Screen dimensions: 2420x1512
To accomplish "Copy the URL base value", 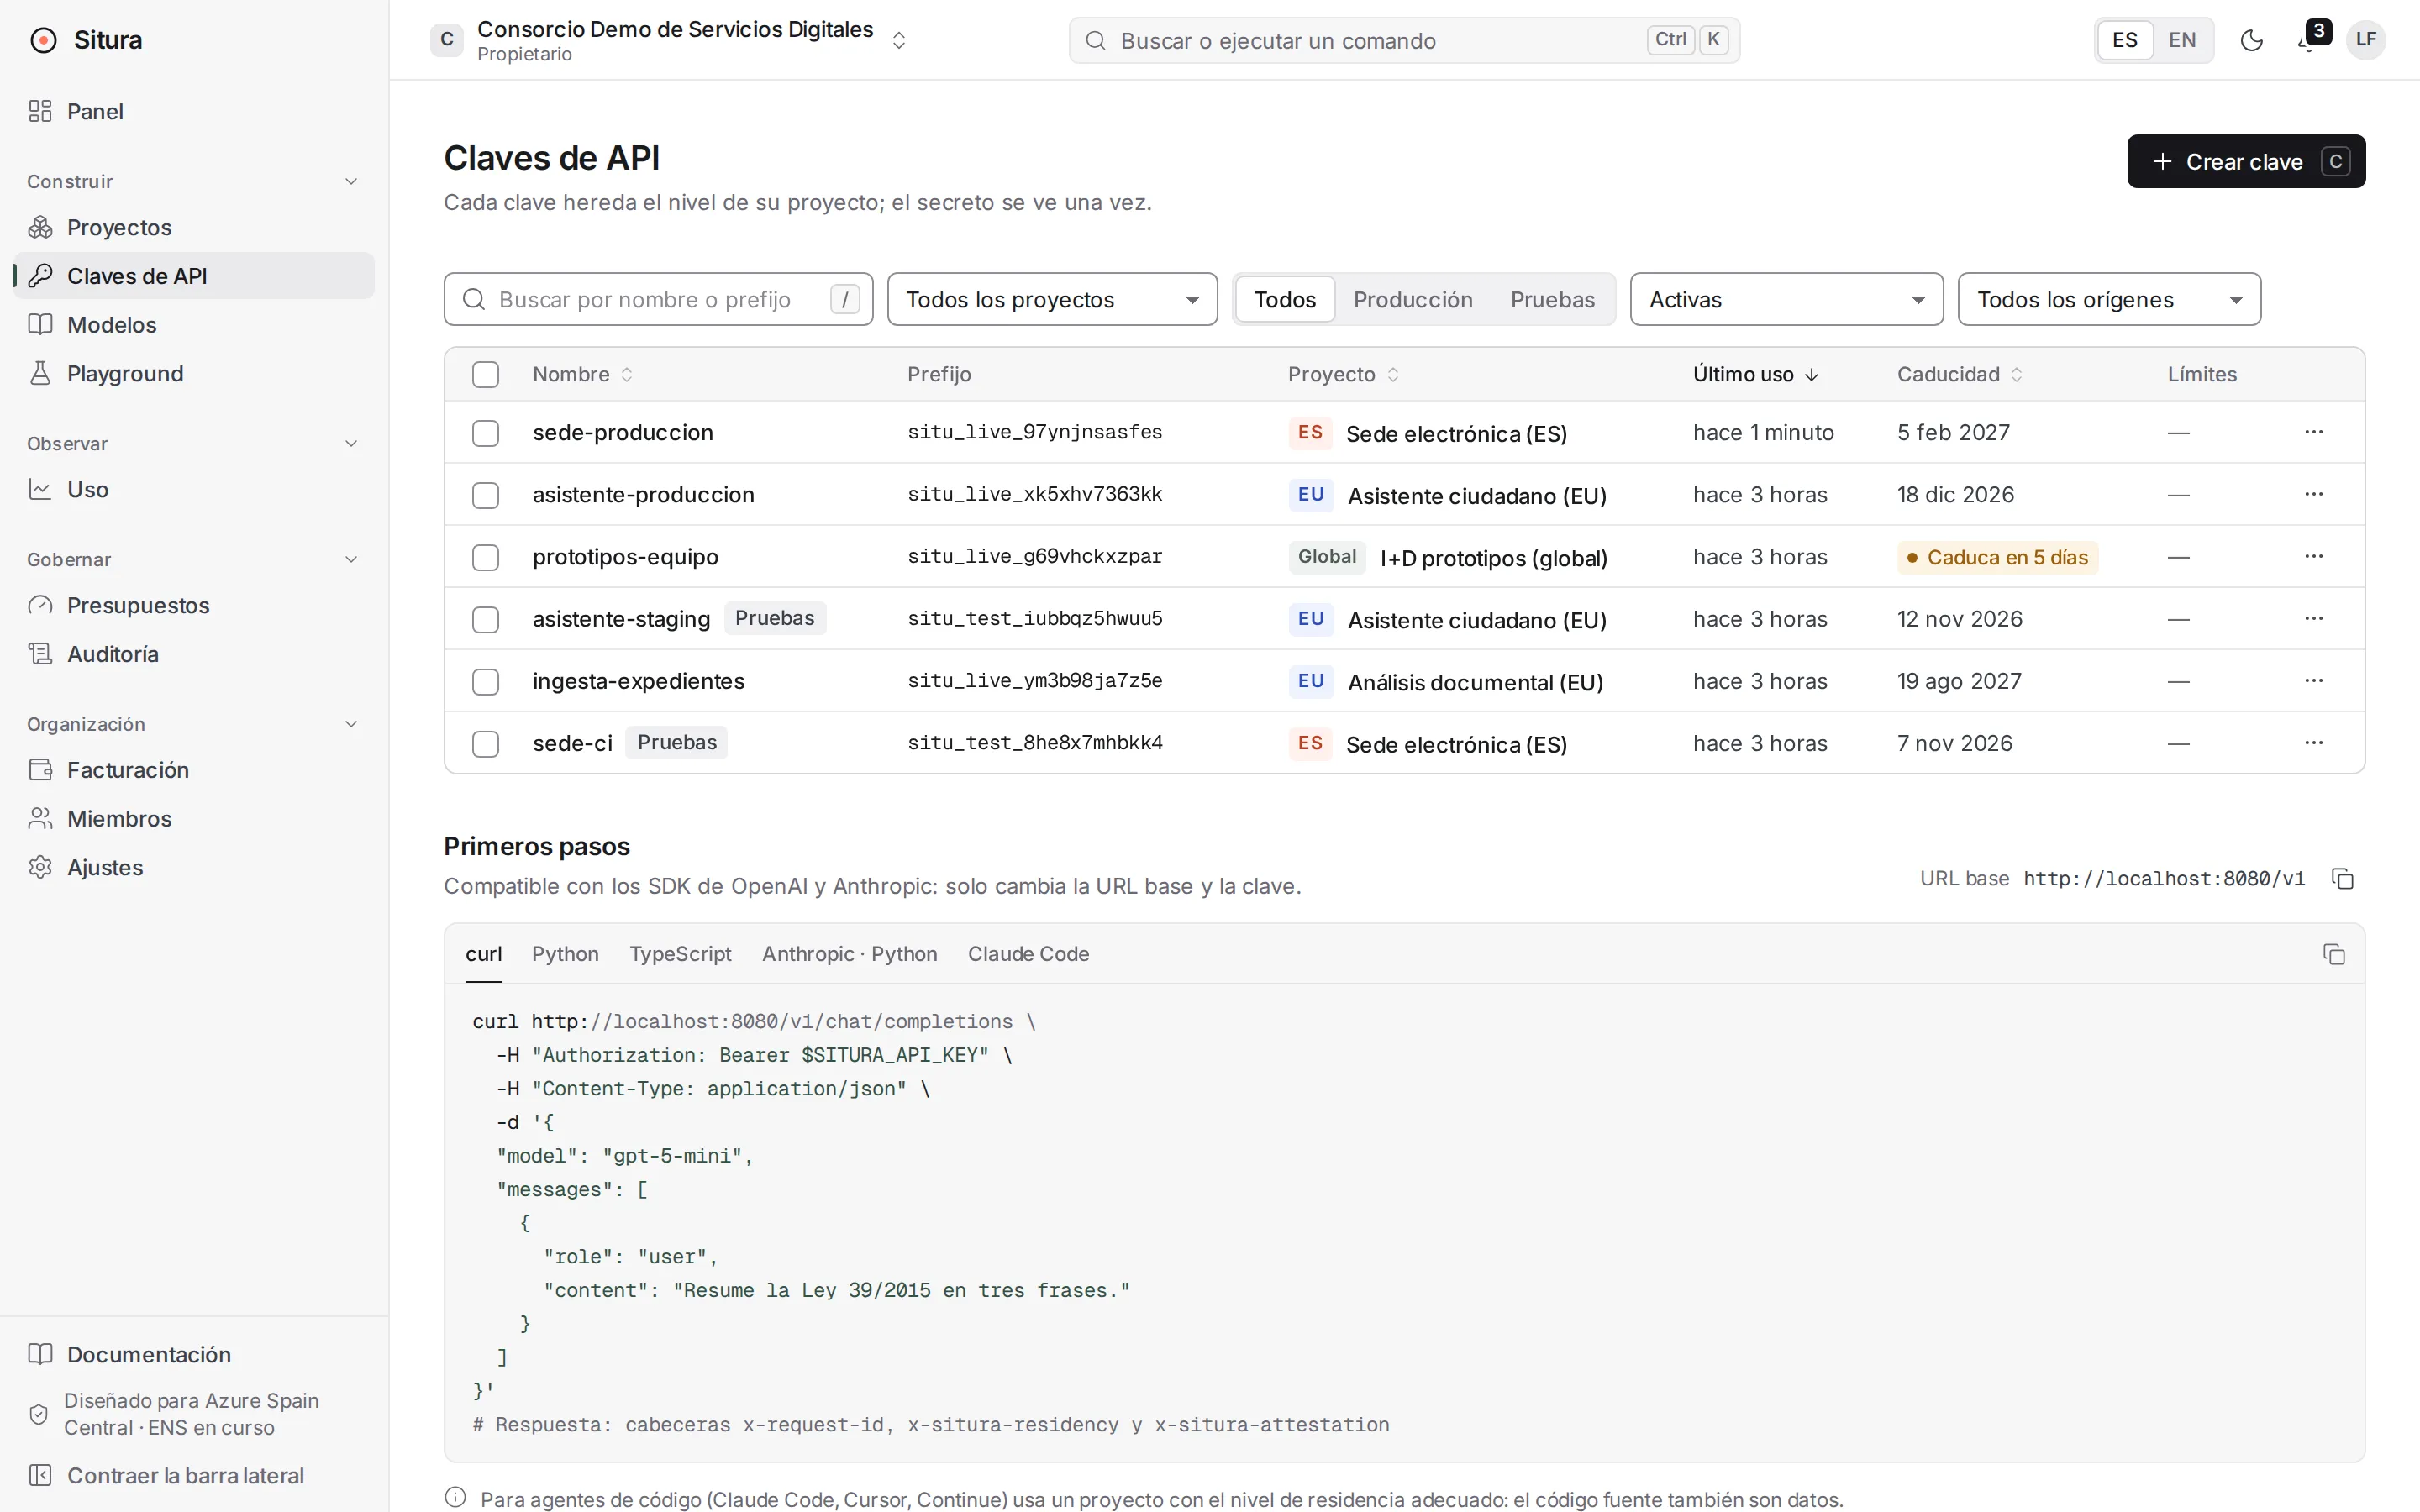I will 2343,879.
